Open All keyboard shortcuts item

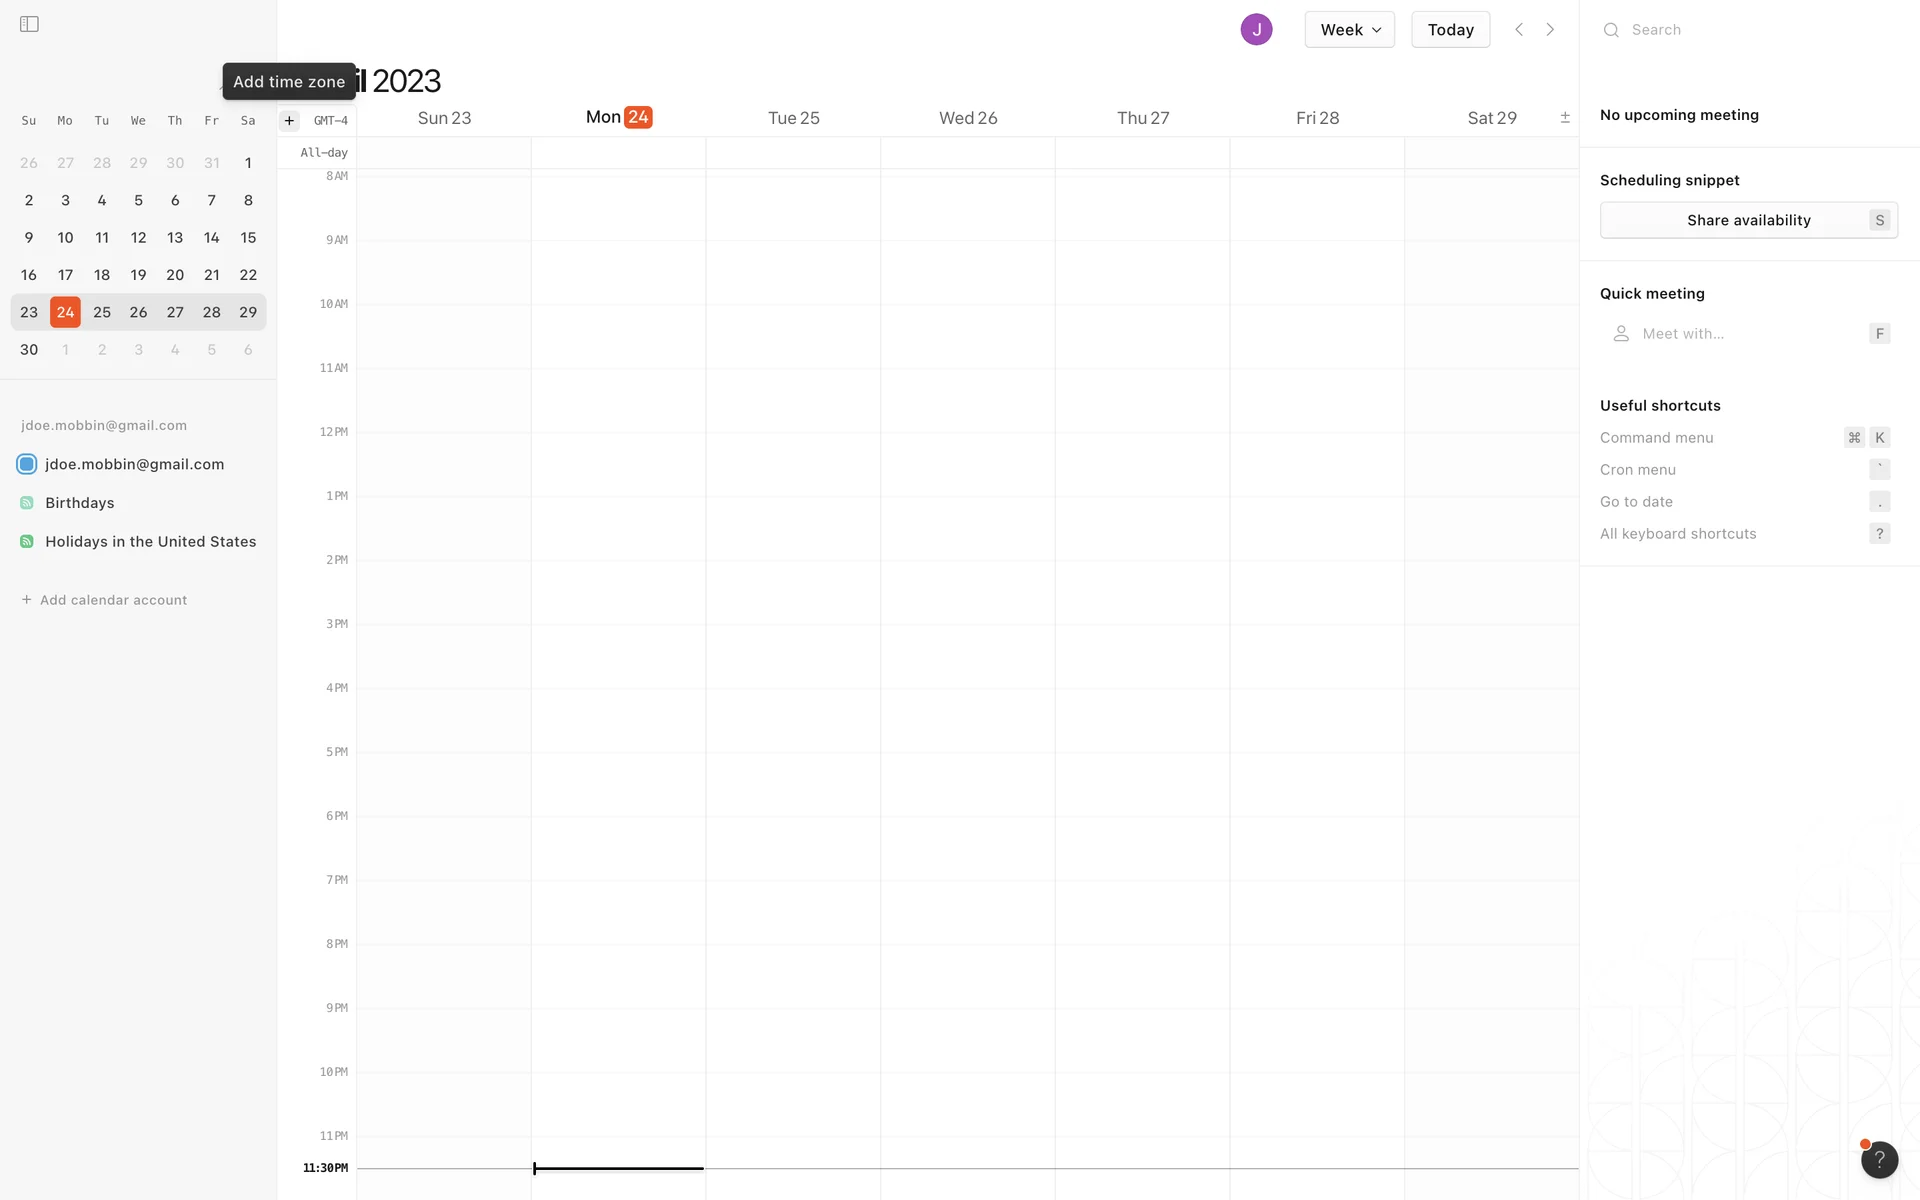(x=1678, y=534)
